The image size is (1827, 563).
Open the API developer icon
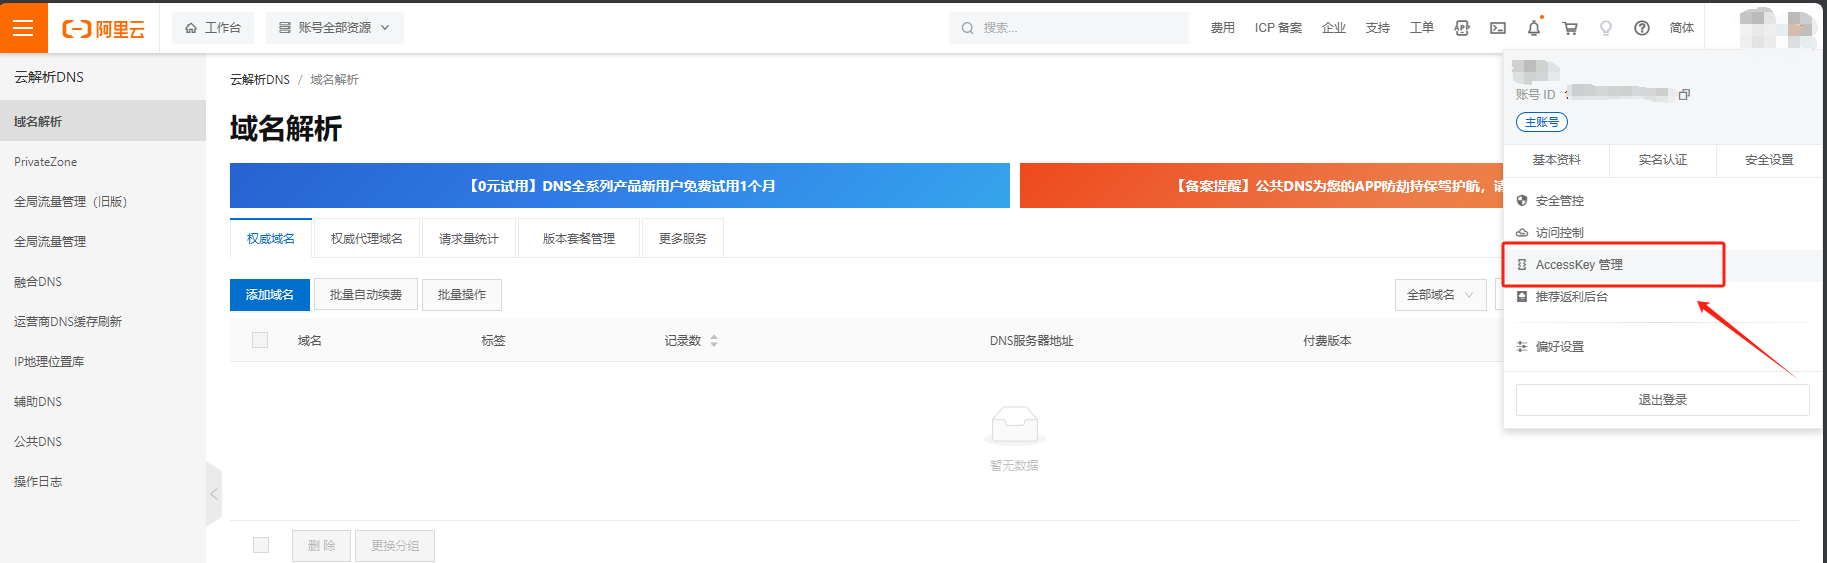pos(1462,28)
